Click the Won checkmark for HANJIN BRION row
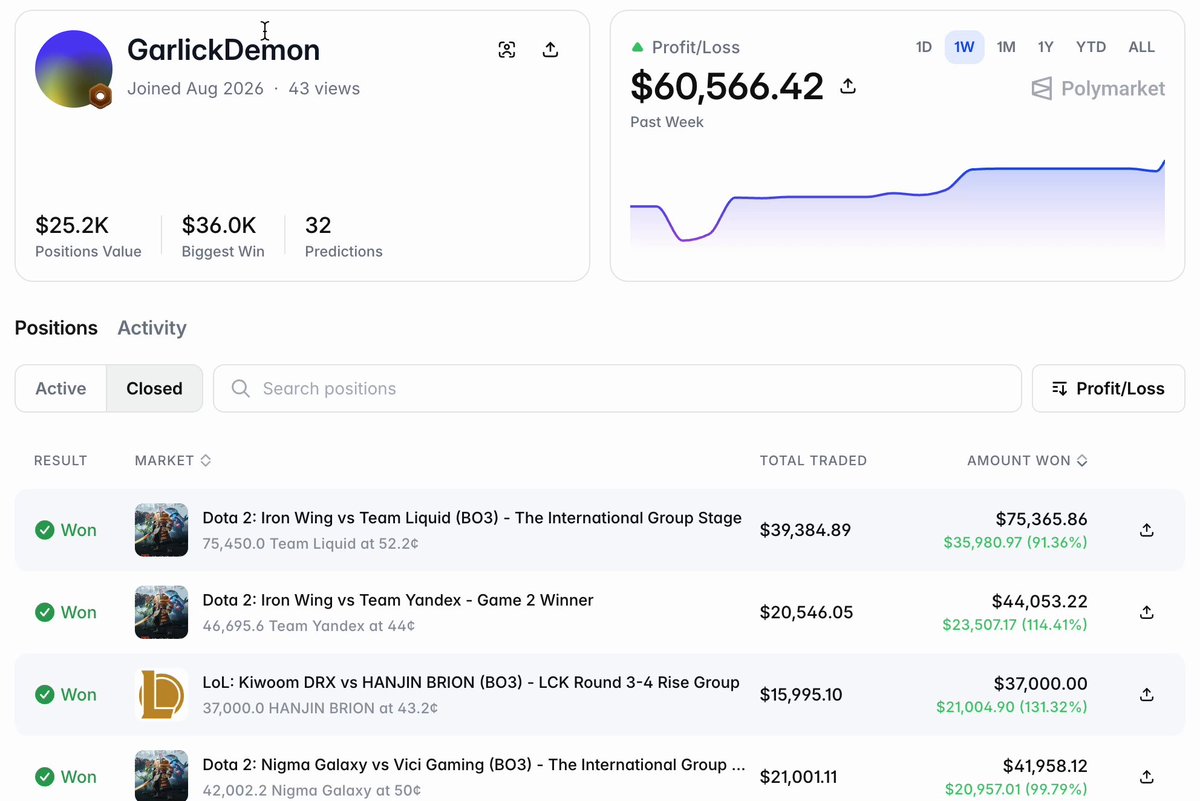Image resolution: width=1200 pixels, height=801 pixels. [x=45, y=694]
